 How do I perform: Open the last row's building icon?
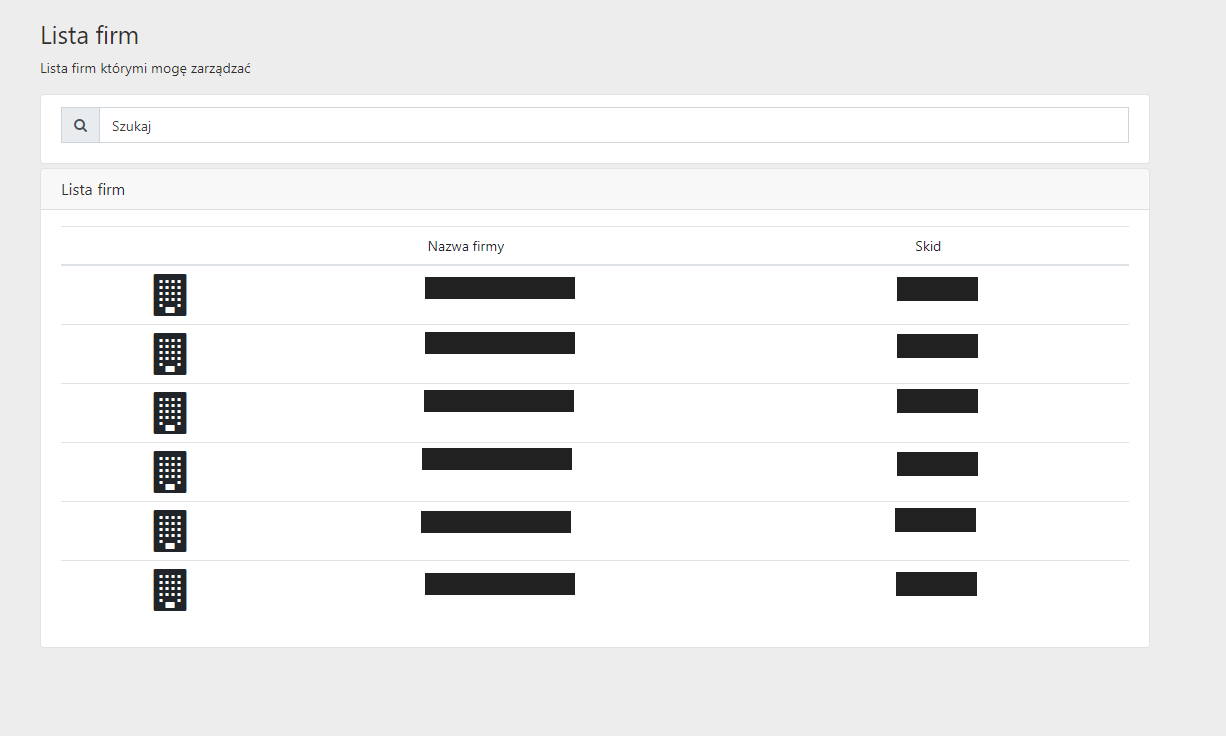click(170, 590)
